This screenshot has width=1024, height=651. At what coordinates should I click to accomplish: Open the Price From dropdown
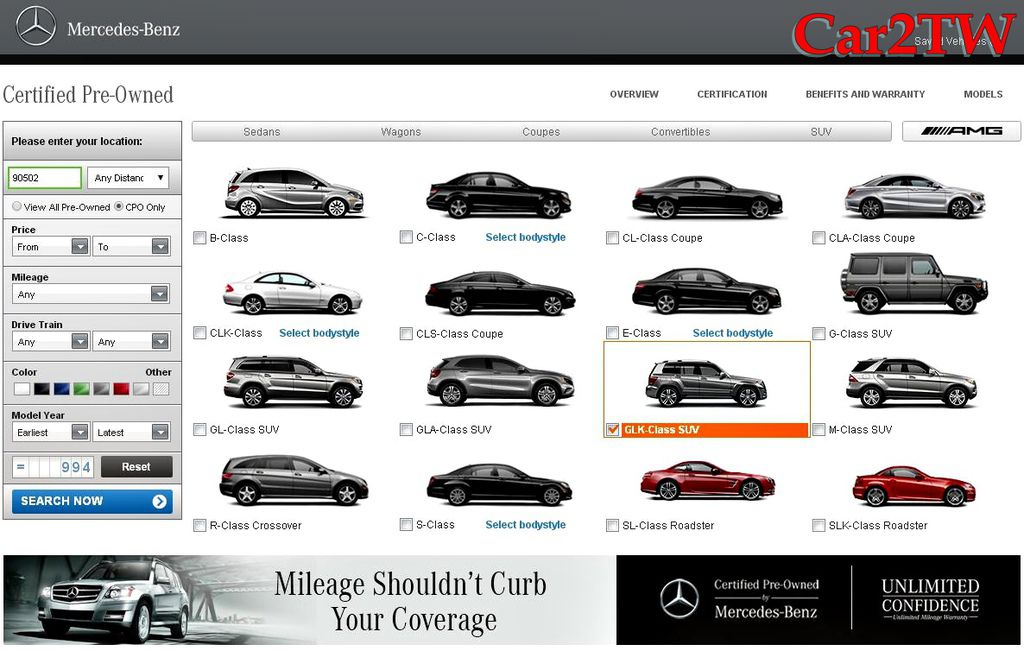(x=50, y=246)
